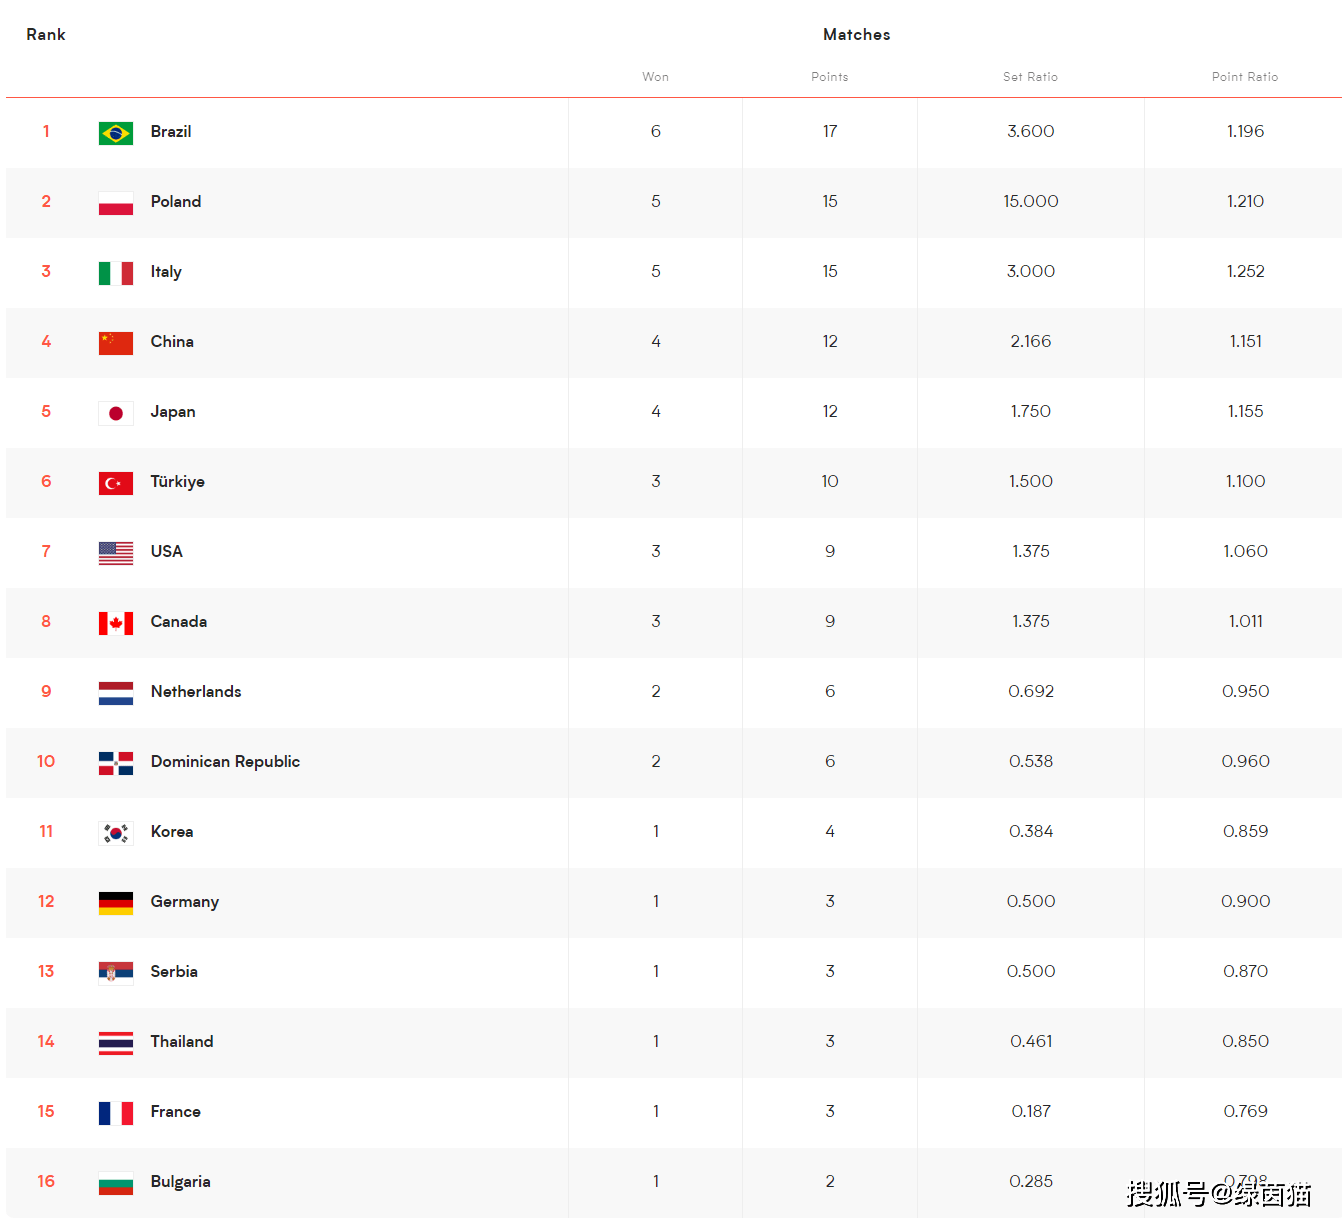Select the Dominican Republic flag icon

116,763
